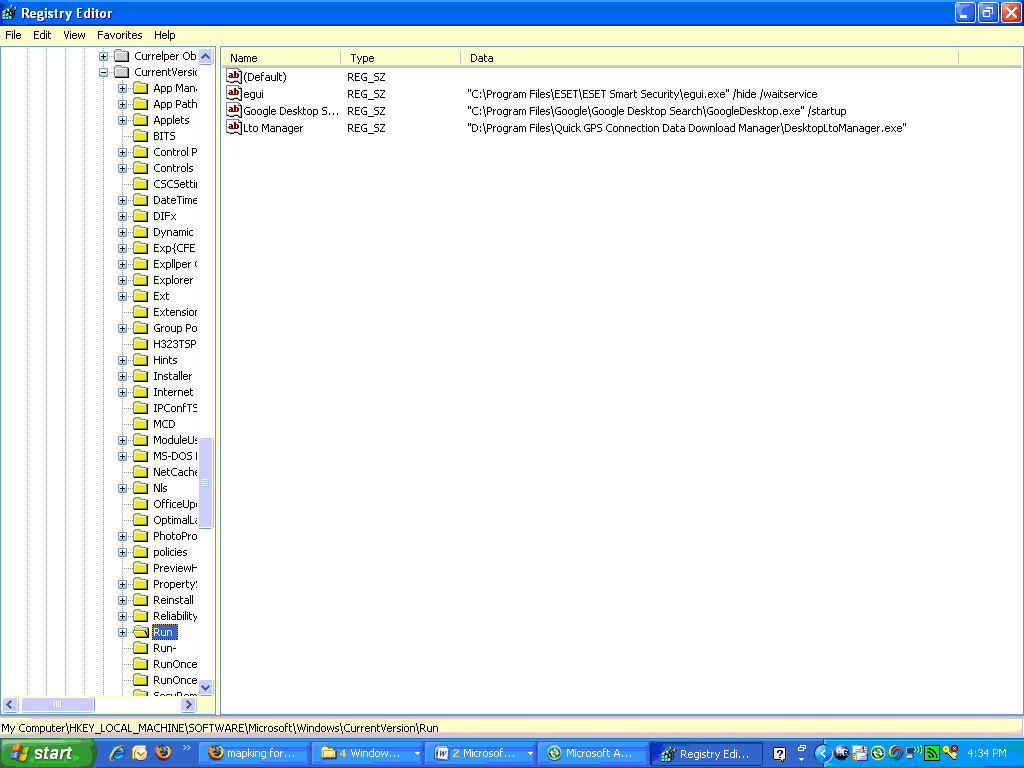Select the Explorer key in tree
1024x768 pixels.
[173, 280]
